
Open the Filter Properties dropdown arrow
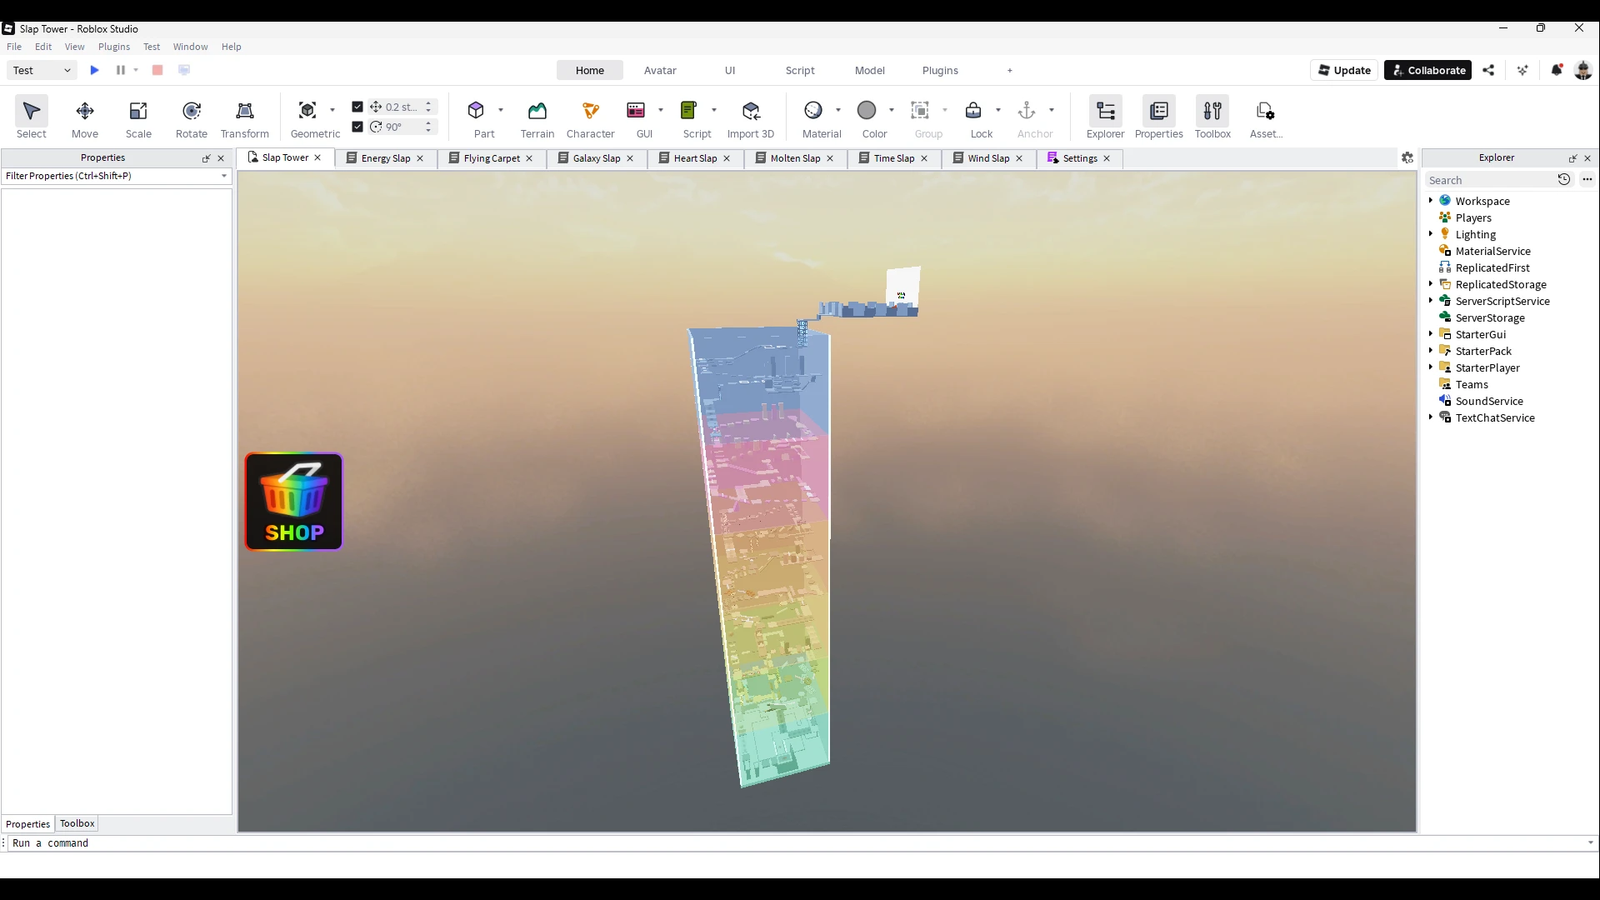pyautogui.click(x=224, y=176)
